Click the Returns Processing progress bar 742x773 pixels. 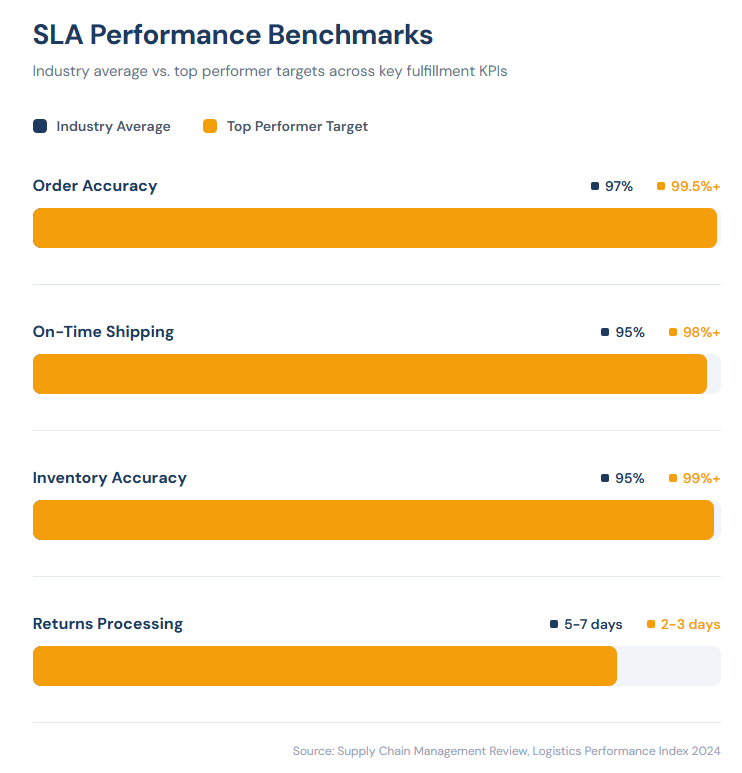[x=376, y=666]
